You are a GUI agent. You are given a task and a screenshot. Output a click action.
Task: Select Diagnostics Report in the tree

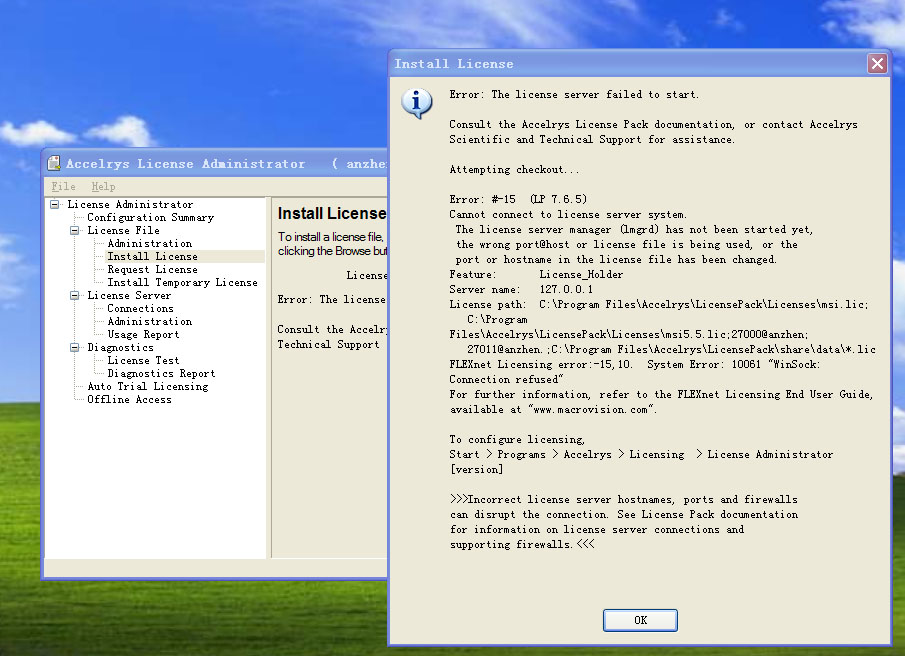pyautogui.click(x=161, y=373)
